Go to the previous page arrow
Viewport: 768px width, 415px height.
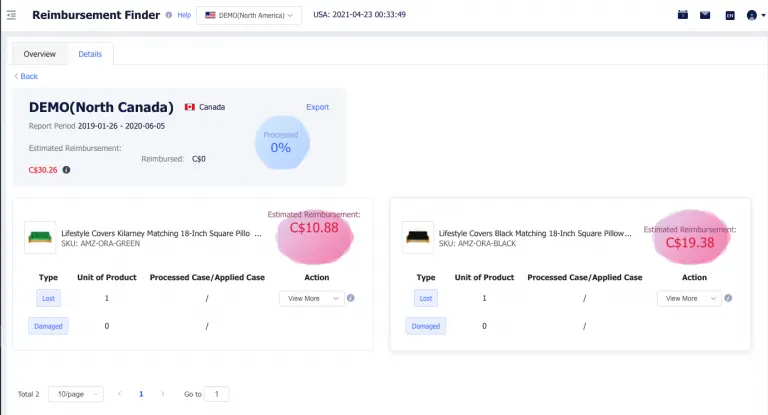pos(120,393)
